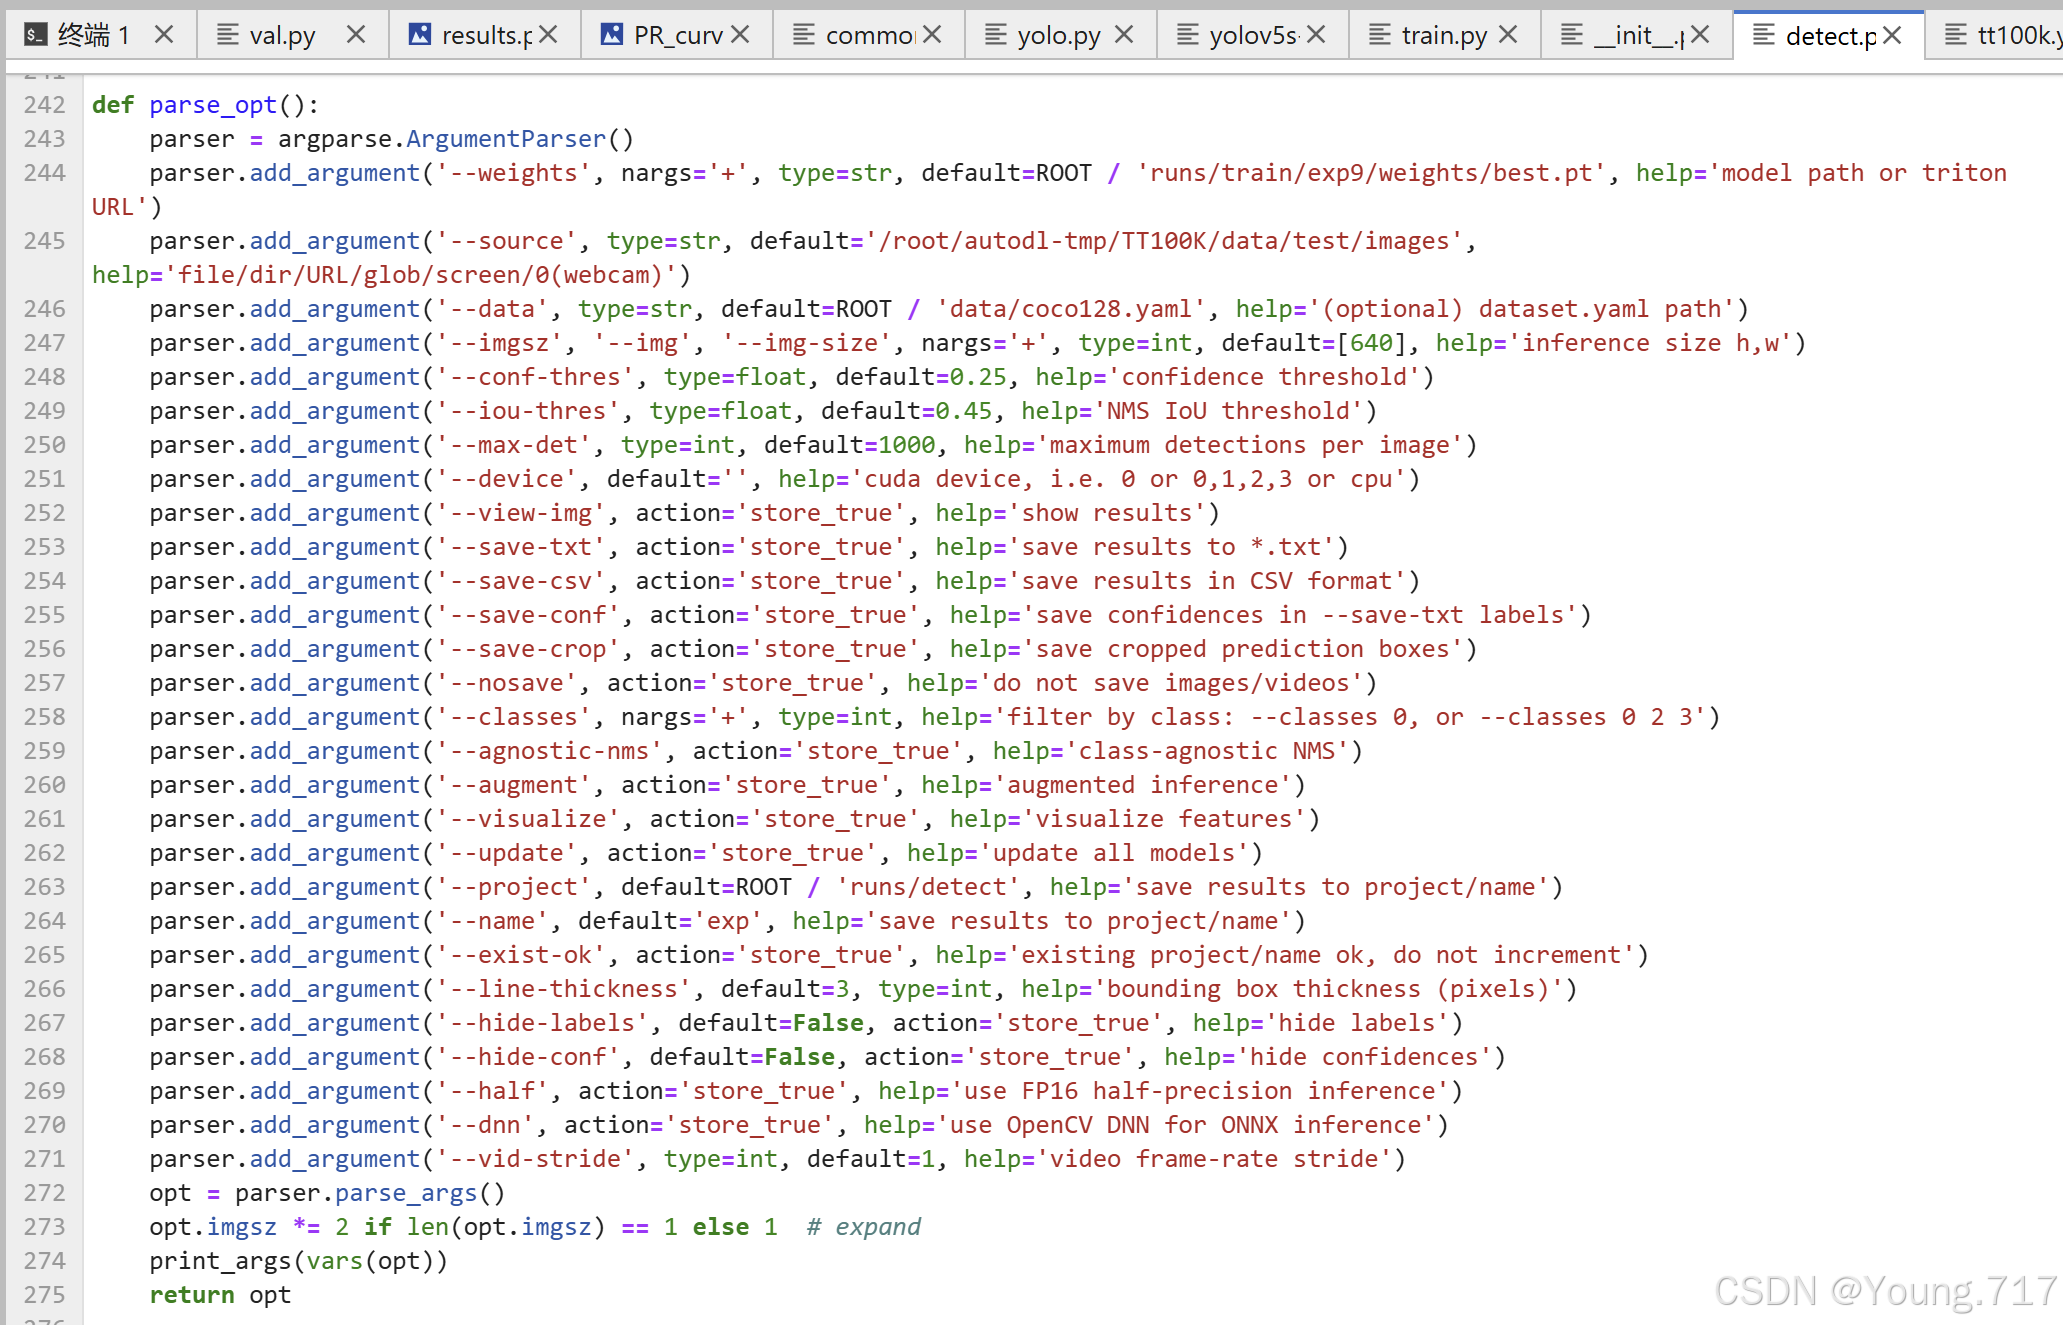Click the '--weights' argument string

coord(513,173)
